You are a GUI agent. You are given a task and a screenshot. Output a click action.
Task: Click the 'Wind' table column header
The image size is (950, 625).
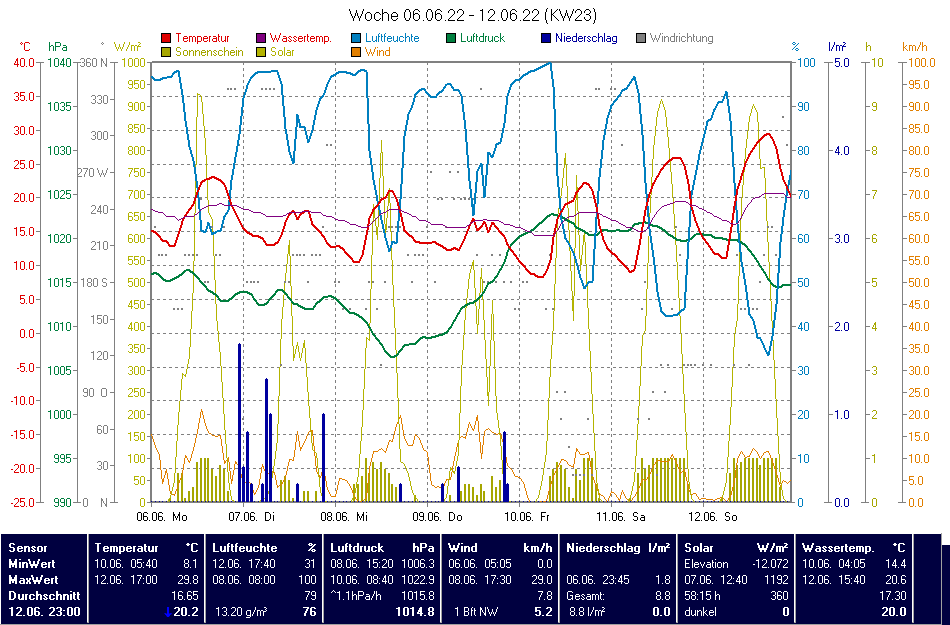[x=461, y=548]
